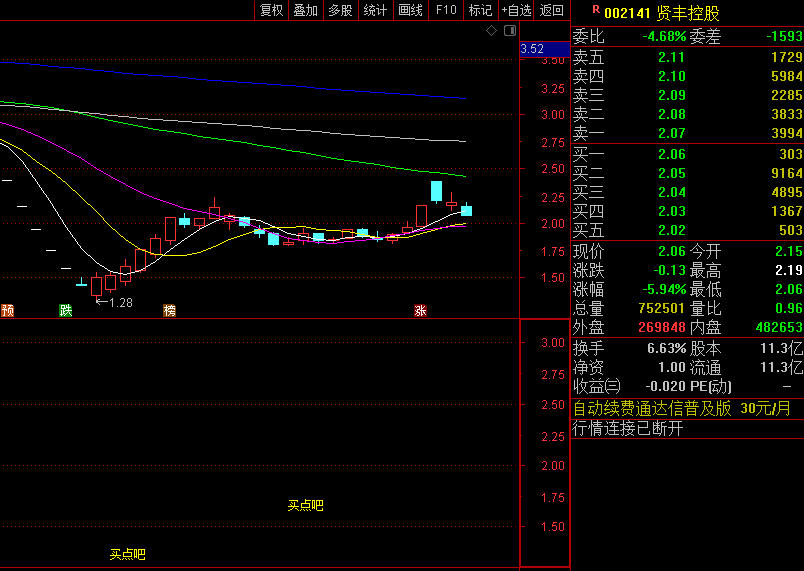Click the 买二 price 2.05
804x571 pixels.
(672, 173)
